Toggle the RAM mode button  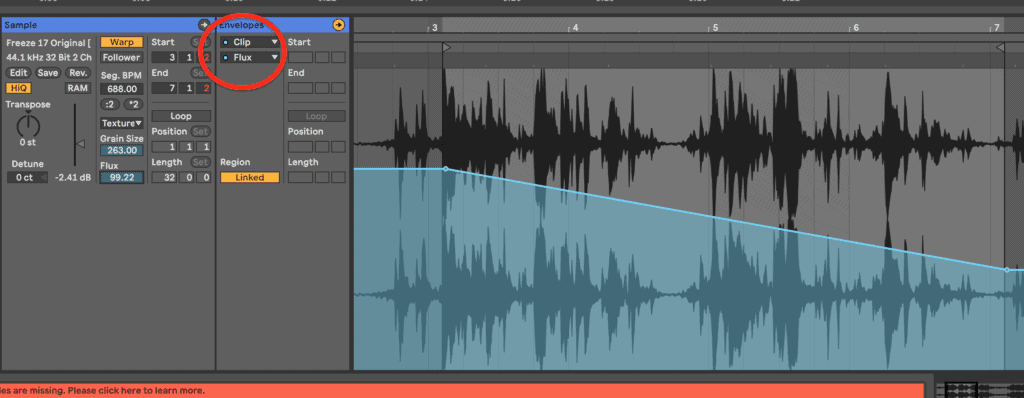tap(78, 88)
